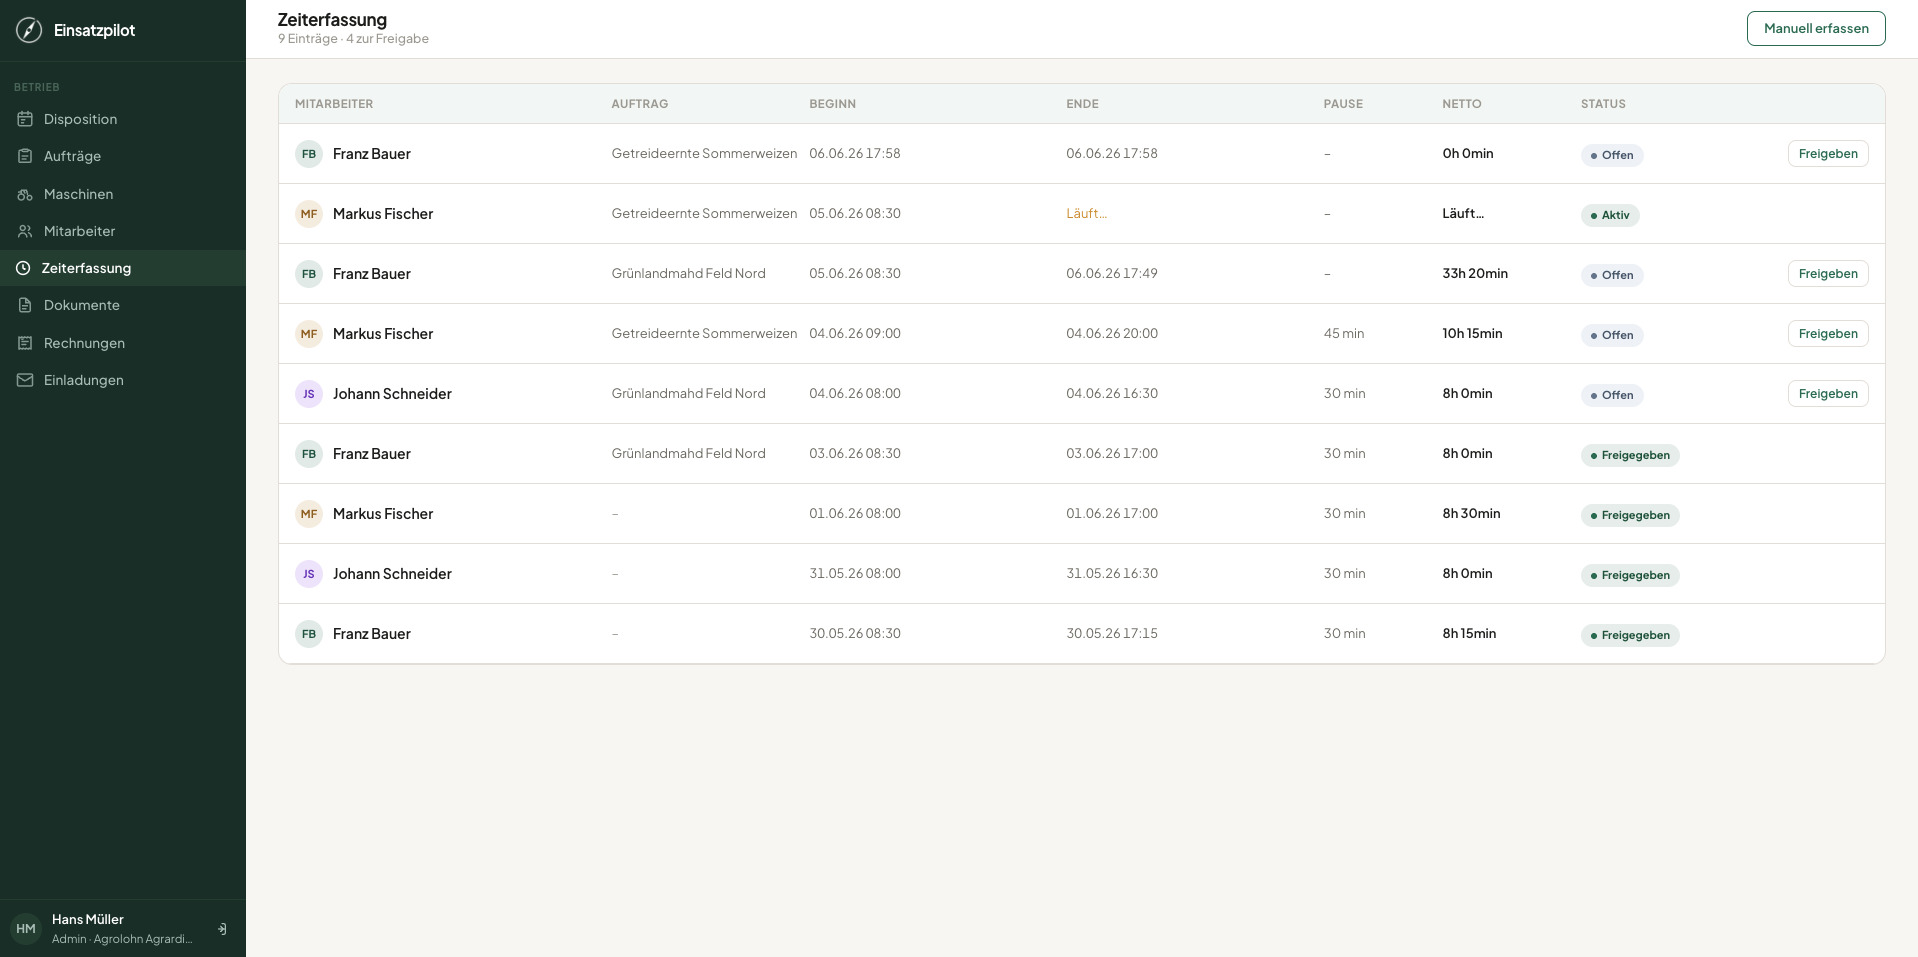
Task: Click end time 30.05.26 17:15
Action: pyautogui.click(x=1112, y=634)
